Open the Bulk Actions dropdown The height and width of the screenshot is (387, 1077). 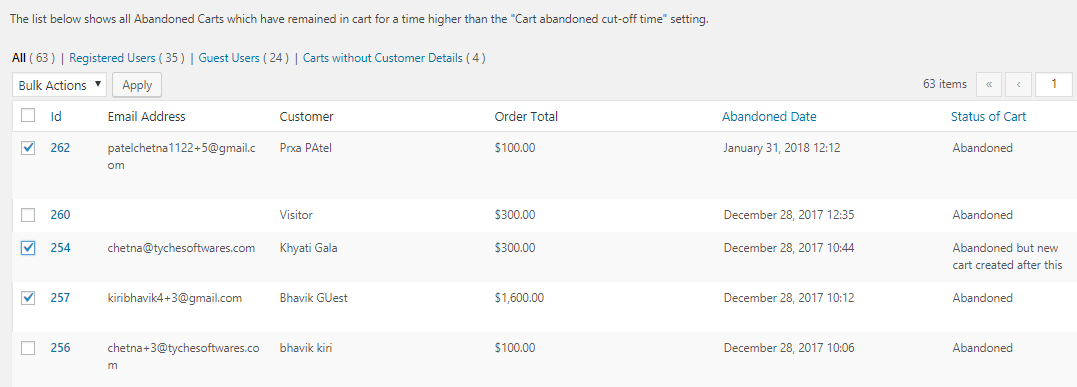pos(60,85)
